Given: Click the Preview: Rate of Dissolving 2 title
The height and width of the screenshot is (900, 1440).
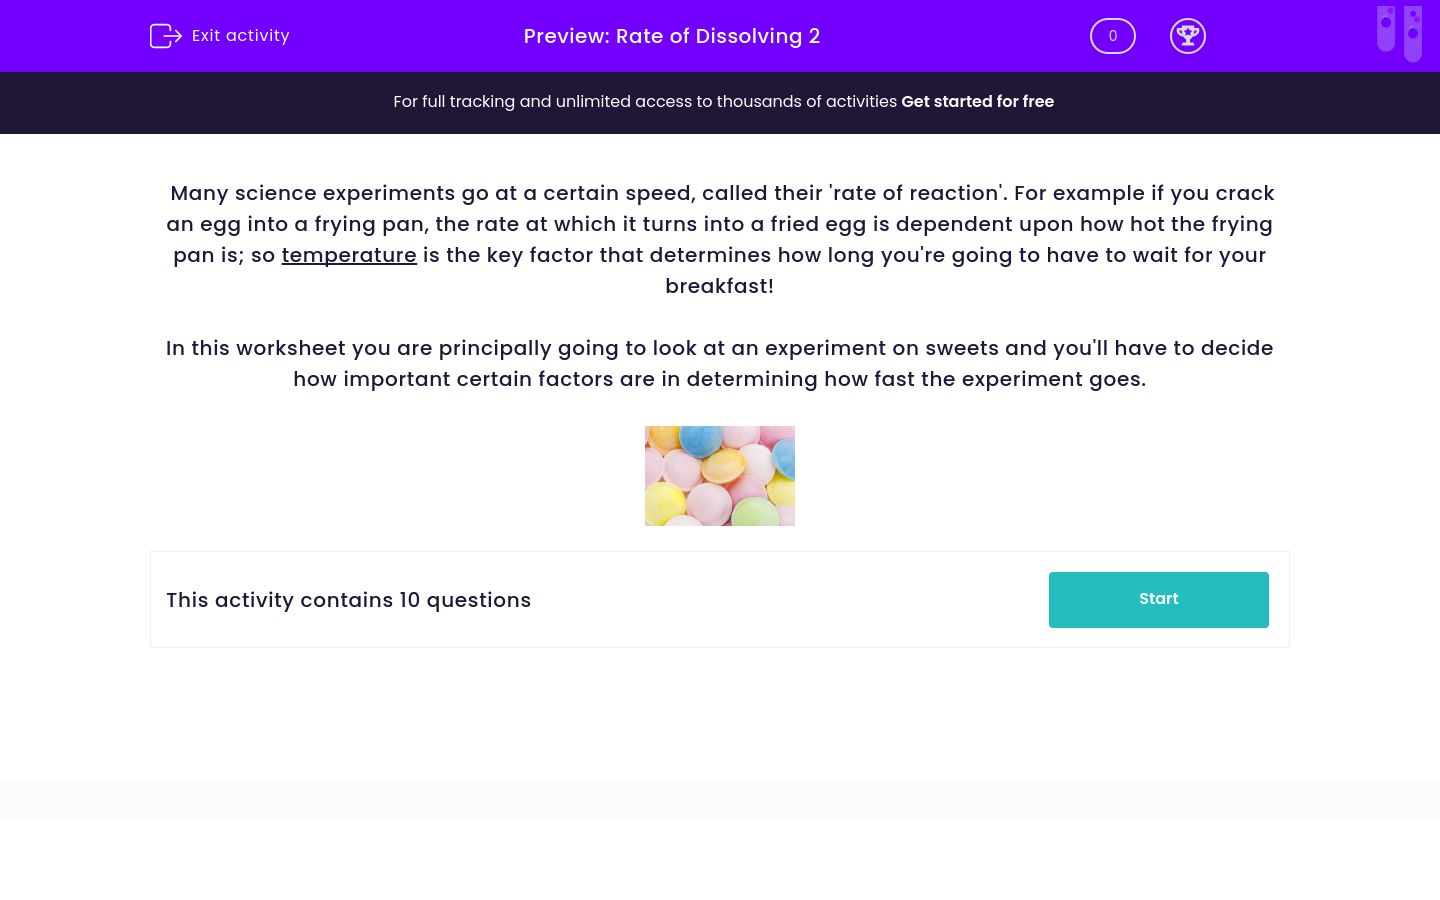Looking at the screenshot, I should [x=671, y=36].
